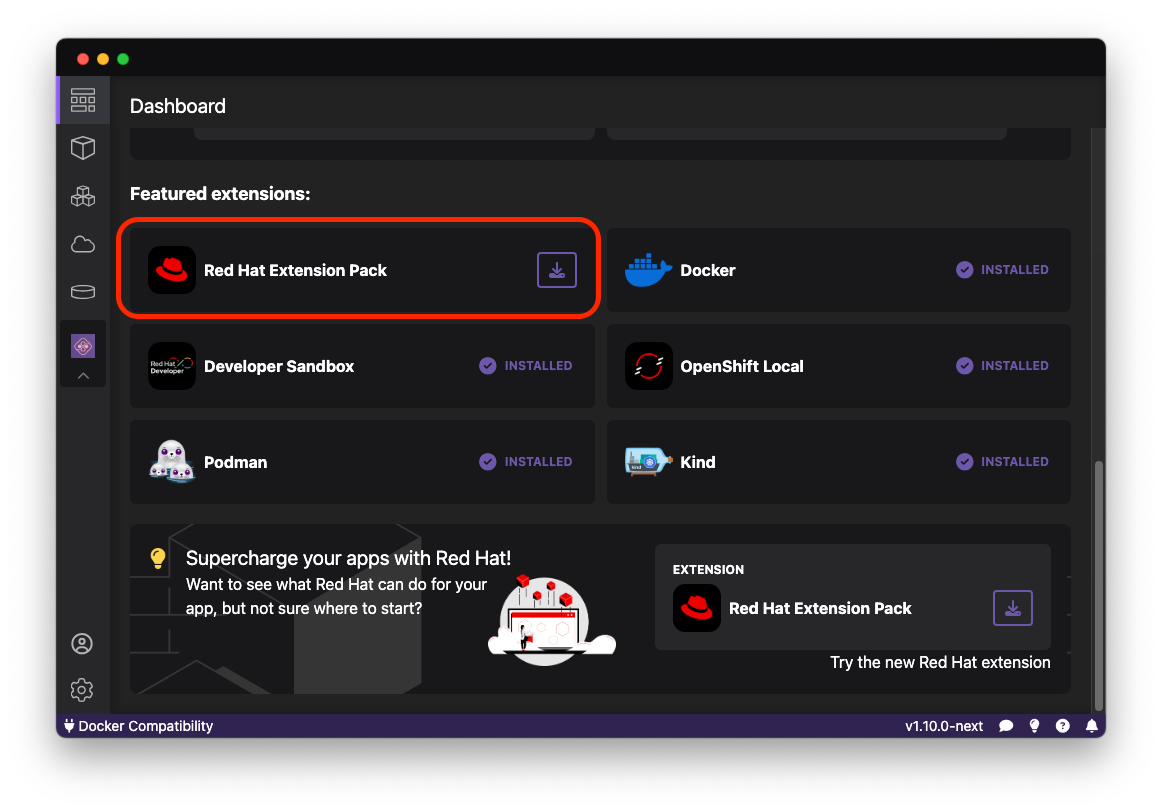Click the OpenShift Local INSTALLED checkmark icon
This screenshot has width=1162, height=812.
(964, 366)
